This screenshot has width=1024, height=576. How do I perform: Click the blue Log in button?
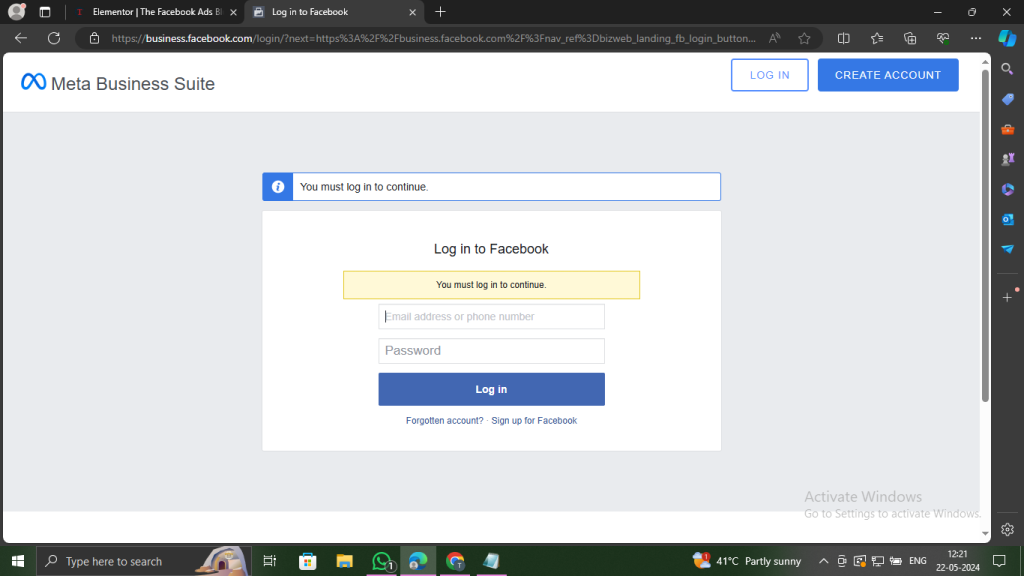click(491, 389)
